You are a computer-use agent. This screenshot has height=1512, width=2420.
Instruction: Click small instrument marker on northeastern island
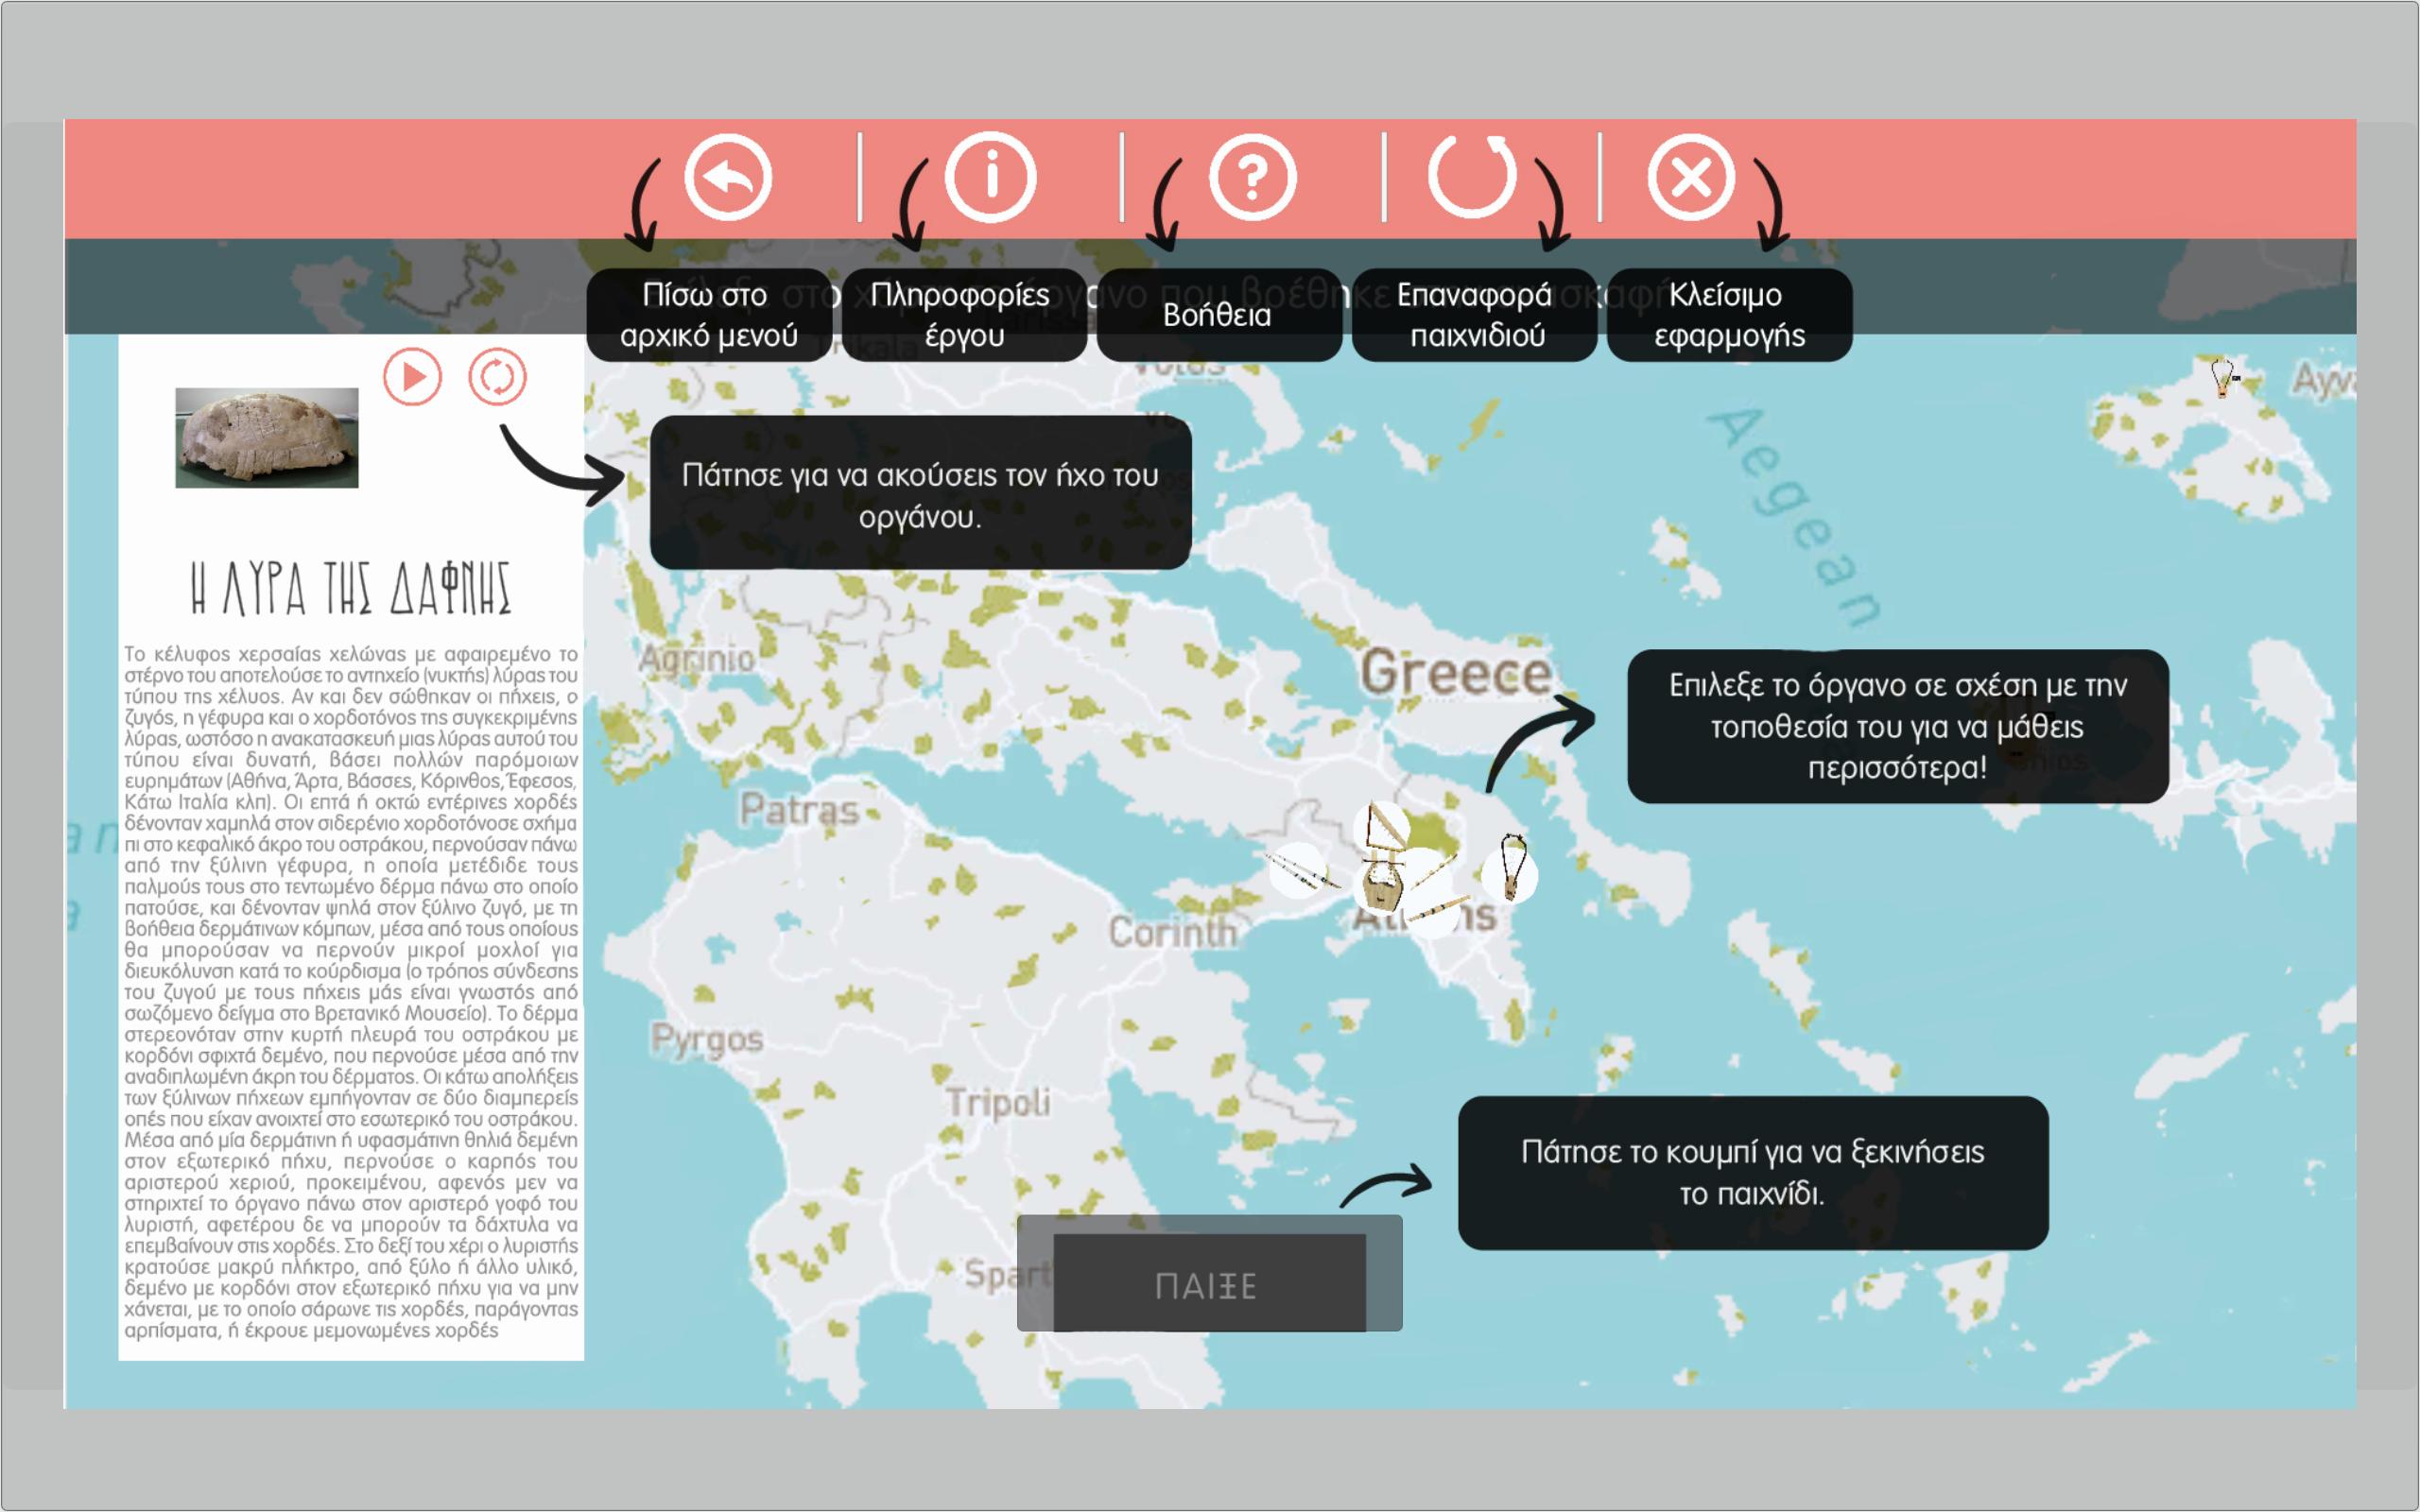[x=2222, y=379]
